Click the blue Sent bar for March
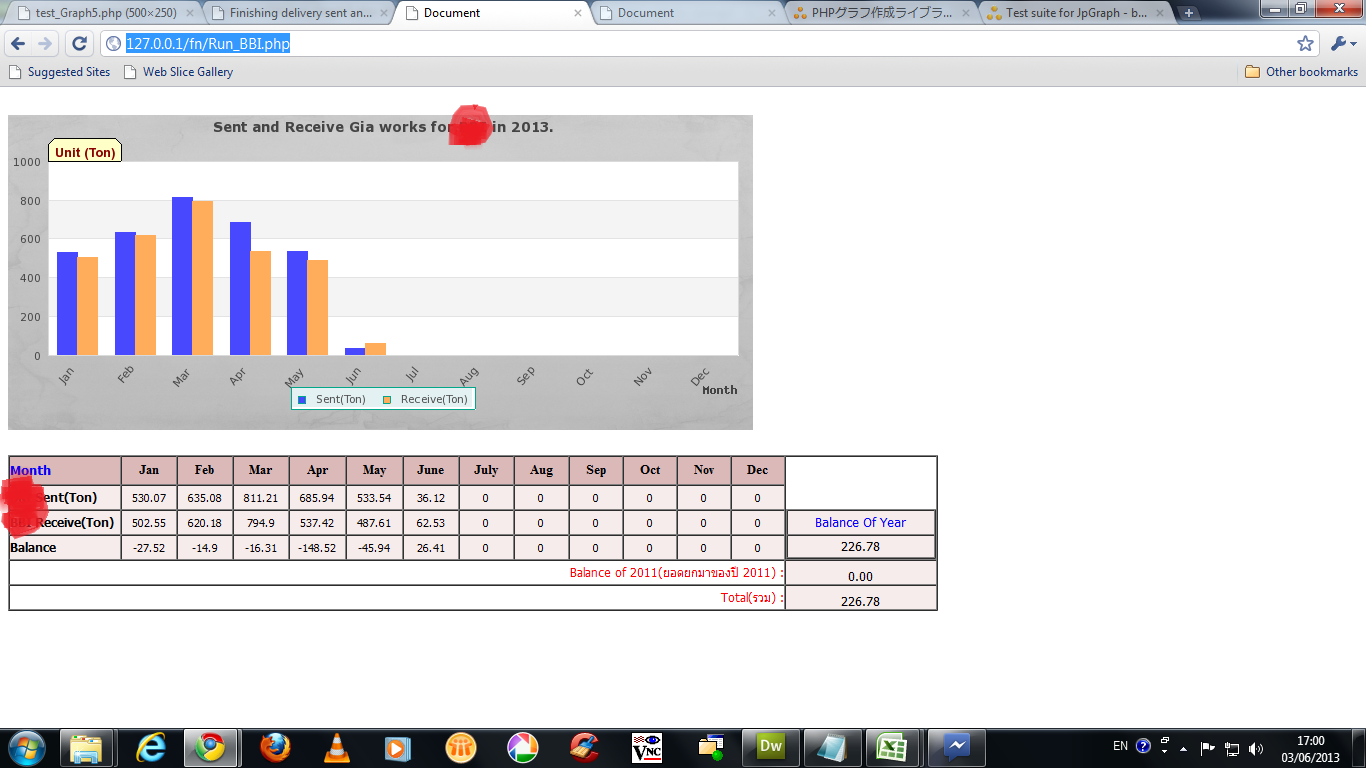 (182, 276)
